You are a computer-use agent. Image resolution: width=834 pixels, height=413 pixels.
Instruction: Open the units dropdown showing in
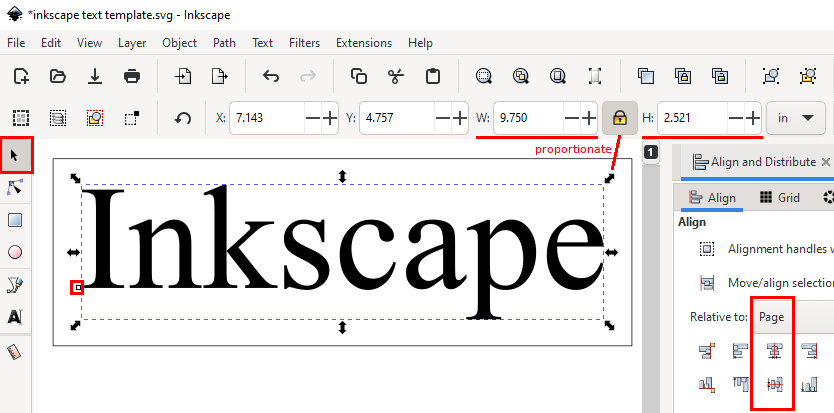[x=796, y=118]
